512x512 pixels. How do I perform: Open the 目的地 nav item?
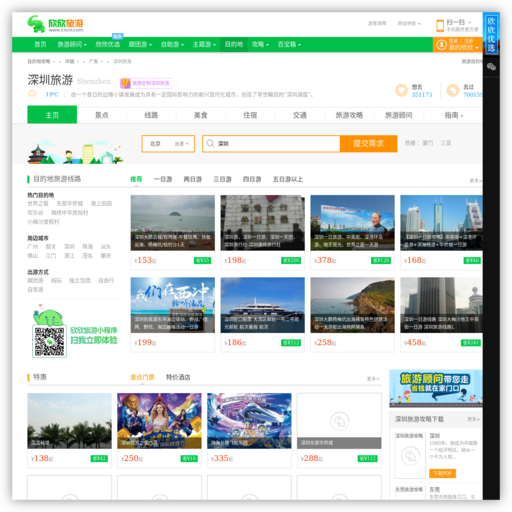point(234,44)
